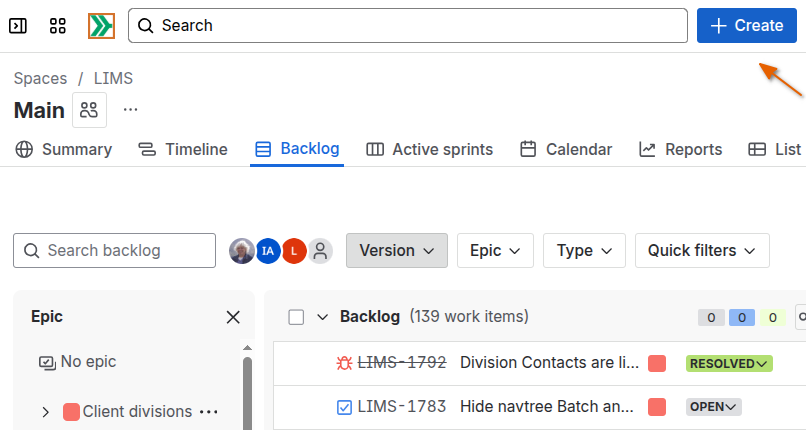Viewport: 806px width, 430px height.
Task: Switch to the Timeline tab
Action: click(x=183, y=150)
